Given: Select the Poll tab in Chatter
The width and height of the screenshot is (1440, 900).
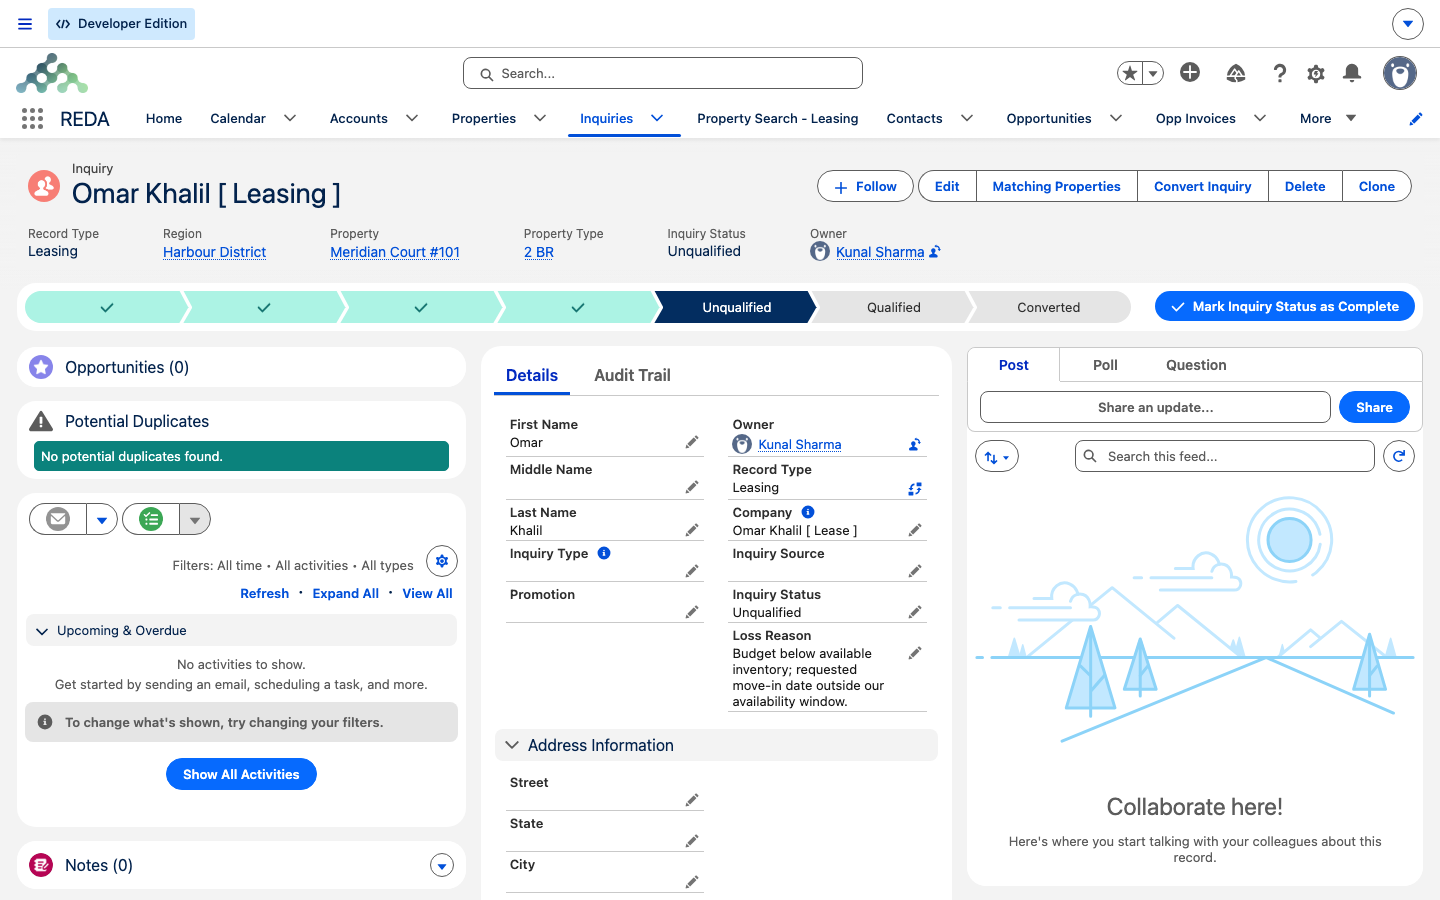Looking at the screenshot, I should point(1105,365).
